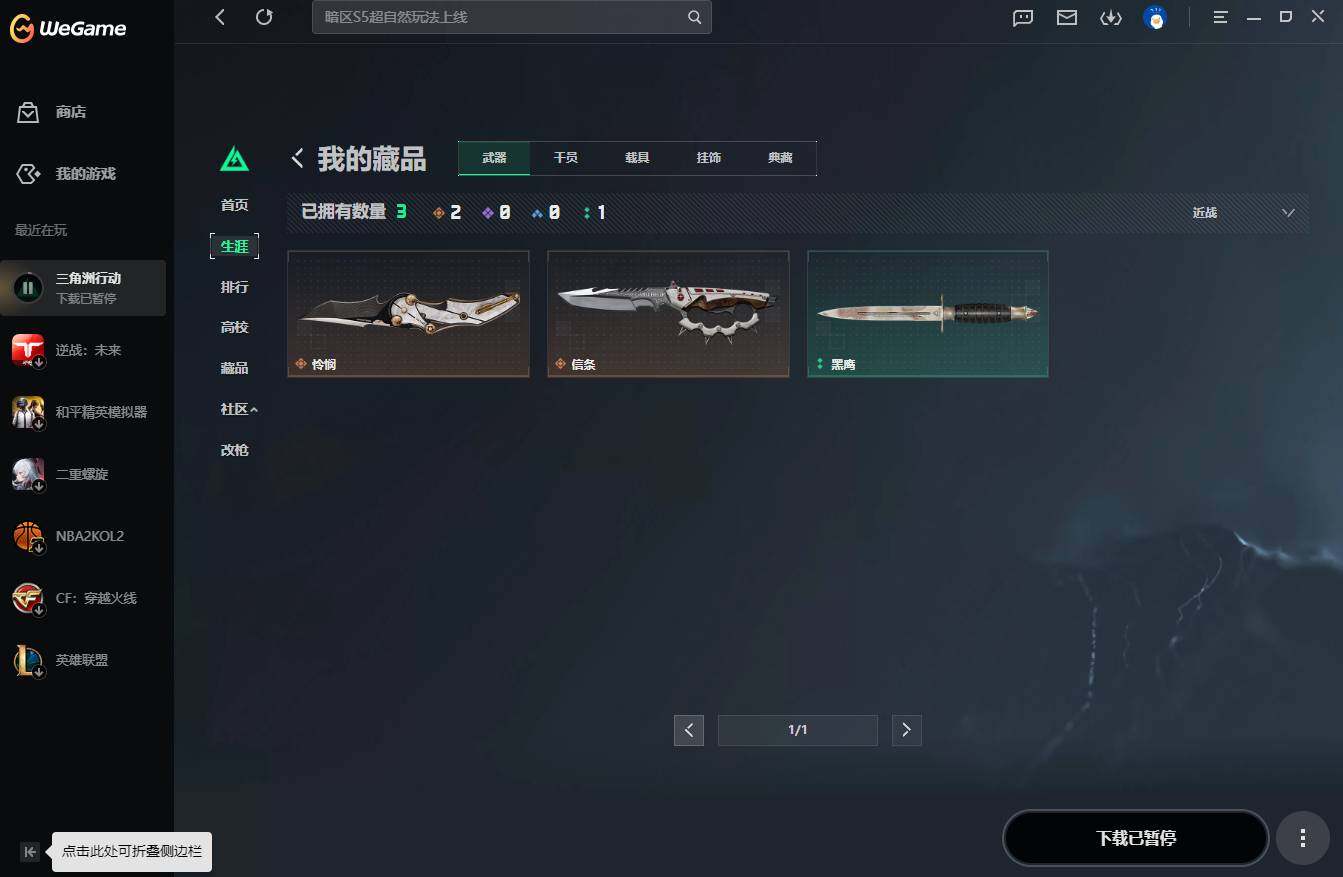Open 我的游戏 in the sidebar
The image size is (1343, 877).
click(x=85, y=174)
